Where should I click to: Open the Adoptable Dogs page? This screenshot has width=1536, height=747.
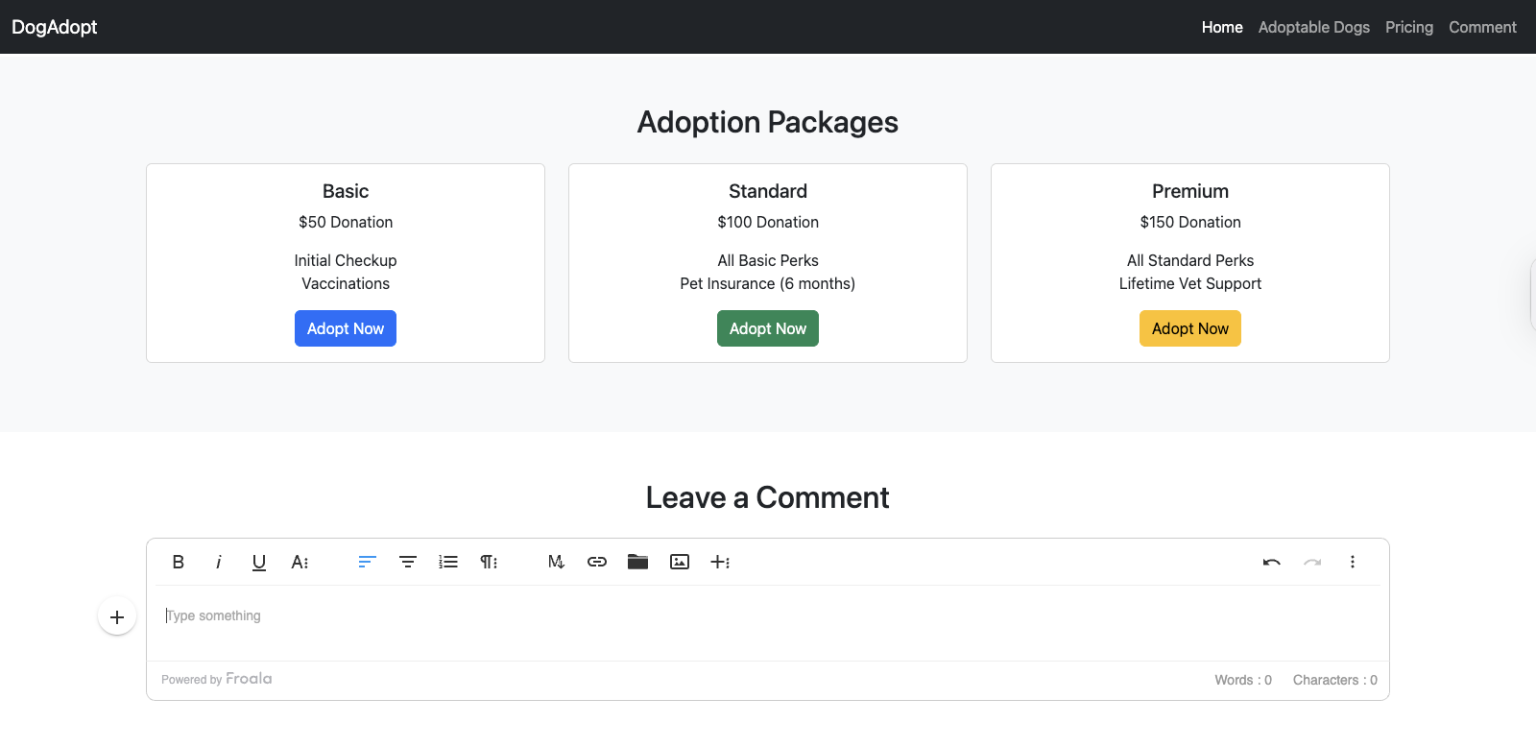1314,27
